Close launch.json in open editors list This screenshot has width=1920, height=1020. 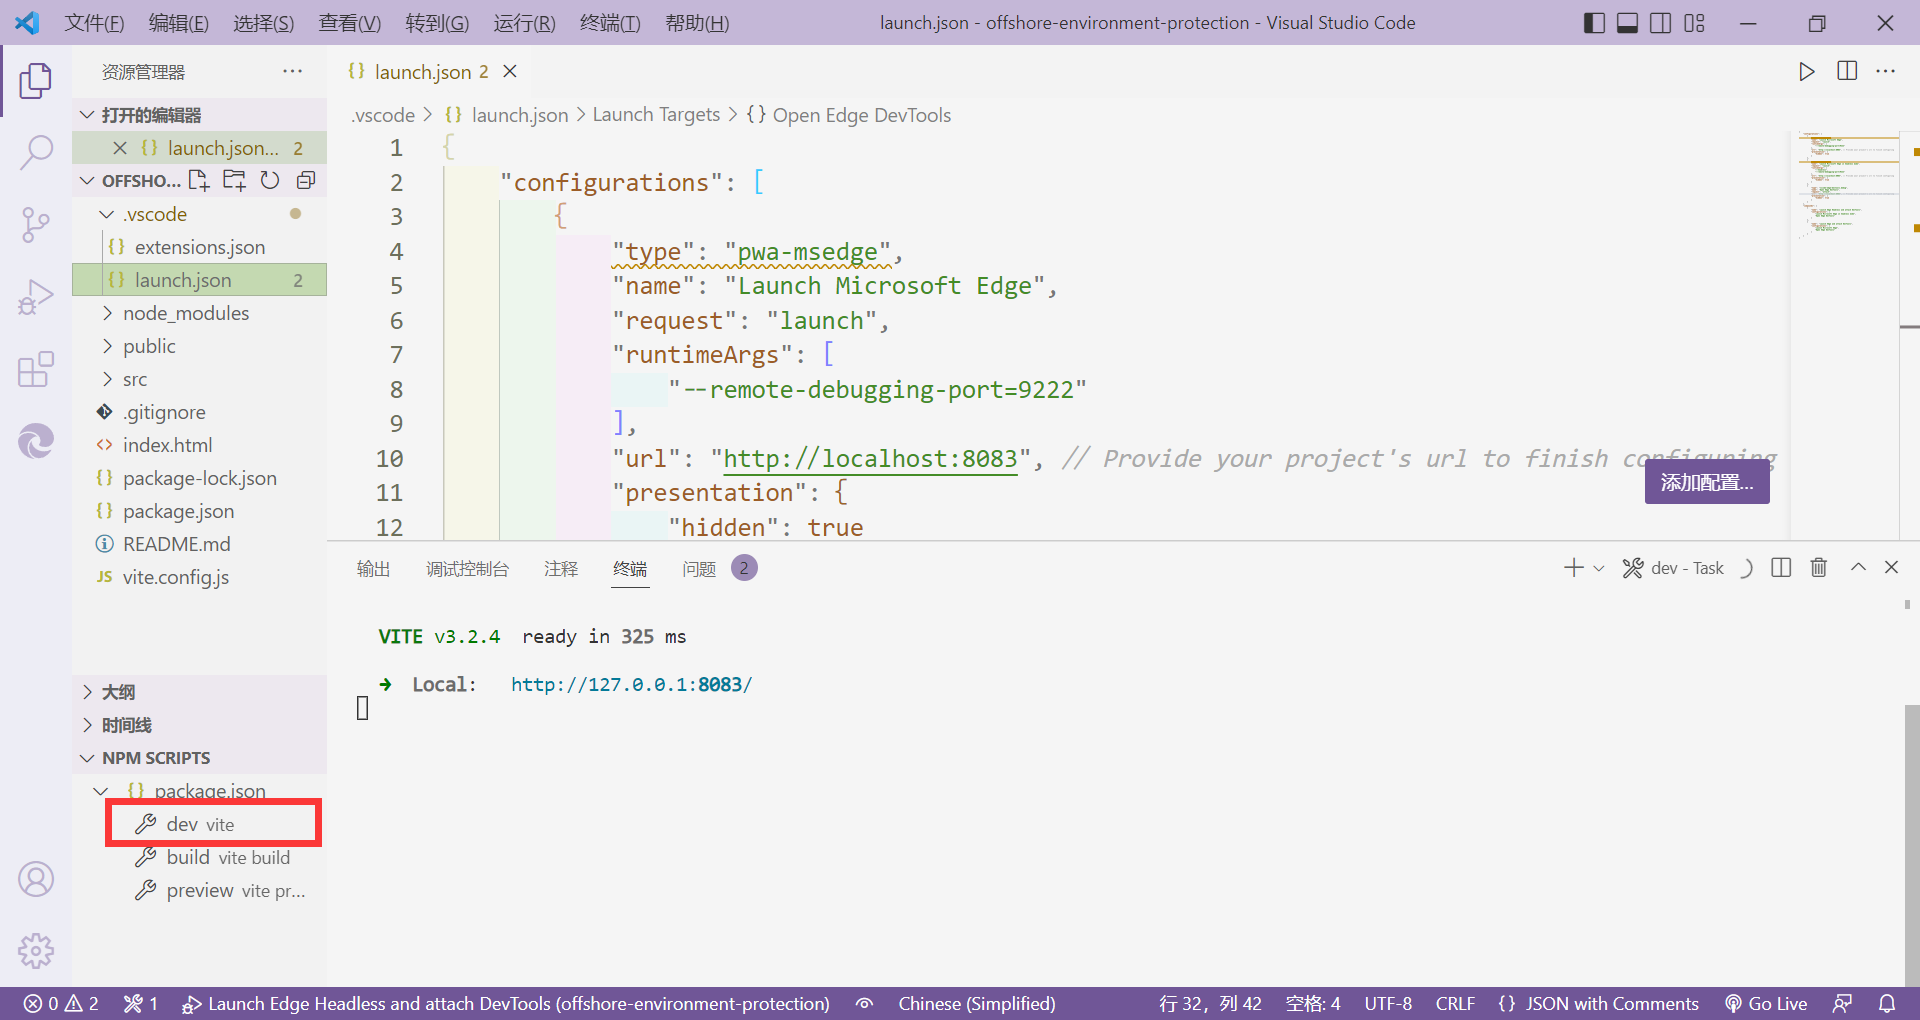(x=120, y=148)
